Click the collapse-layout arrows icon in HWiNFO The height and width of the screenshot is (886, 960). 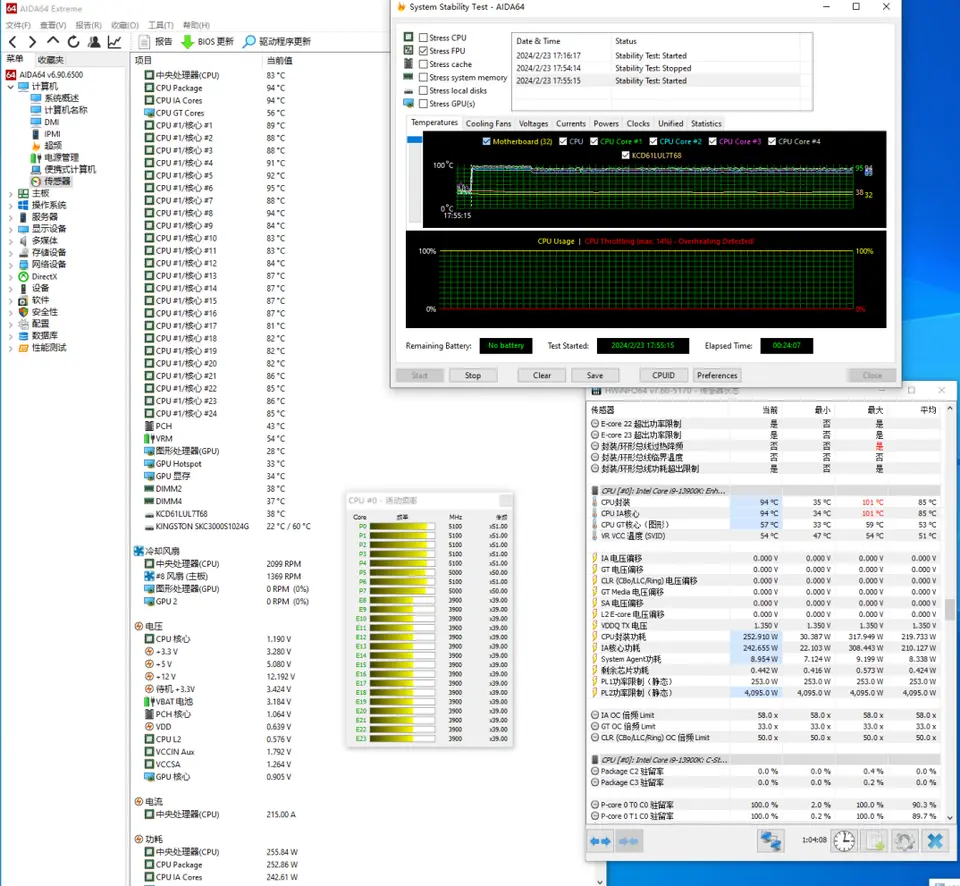[628, 841]
